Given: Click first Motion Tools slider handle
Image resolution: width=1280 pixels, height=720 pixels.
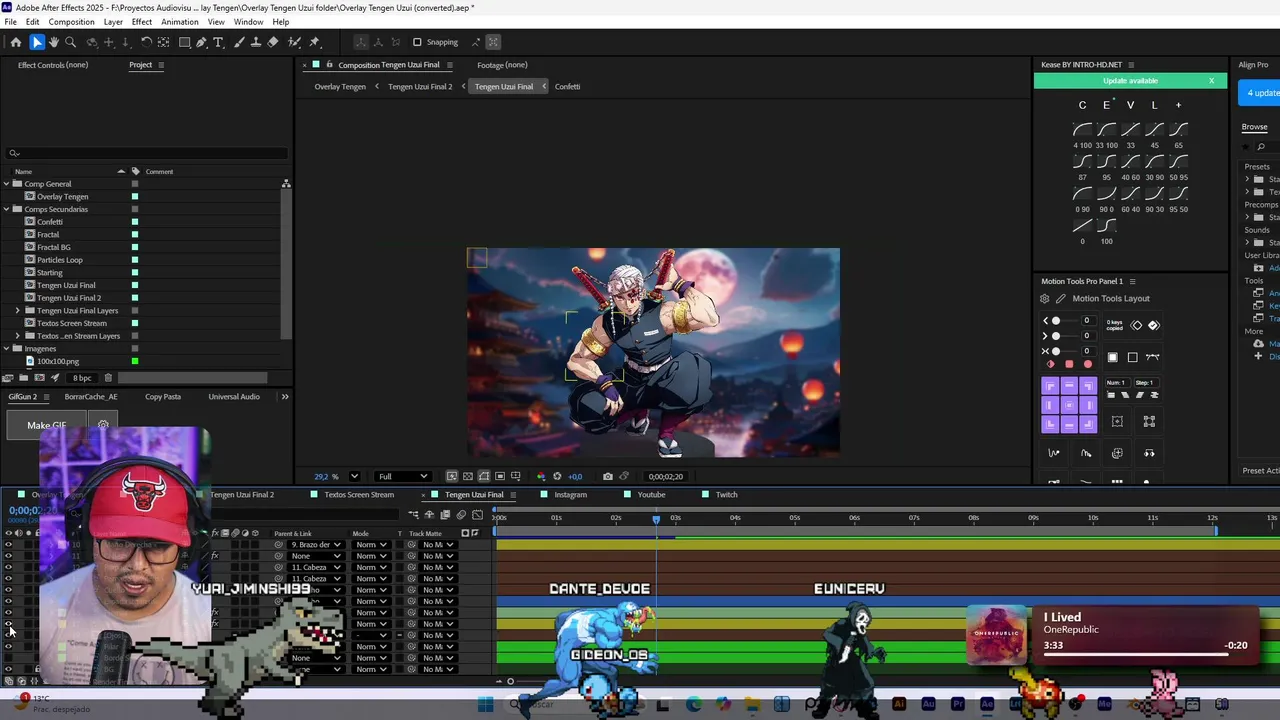Looking at the screenshot, I should (1055, 321).
